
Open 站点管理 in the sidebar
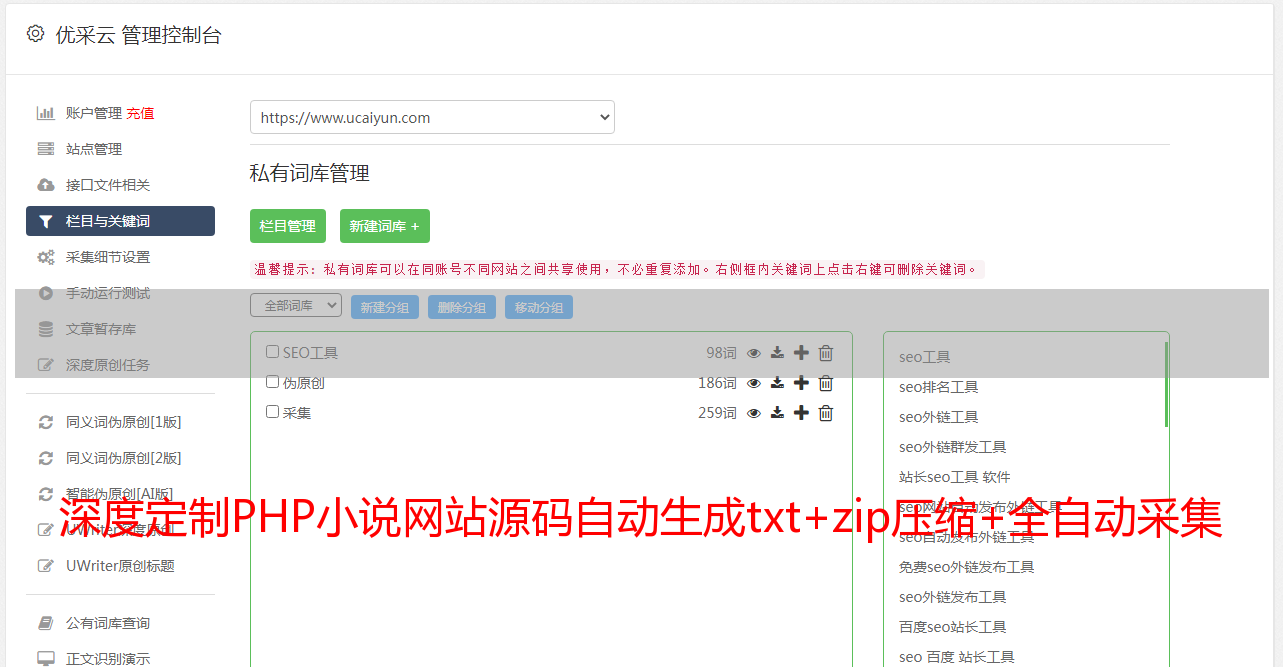coord(94,149)
